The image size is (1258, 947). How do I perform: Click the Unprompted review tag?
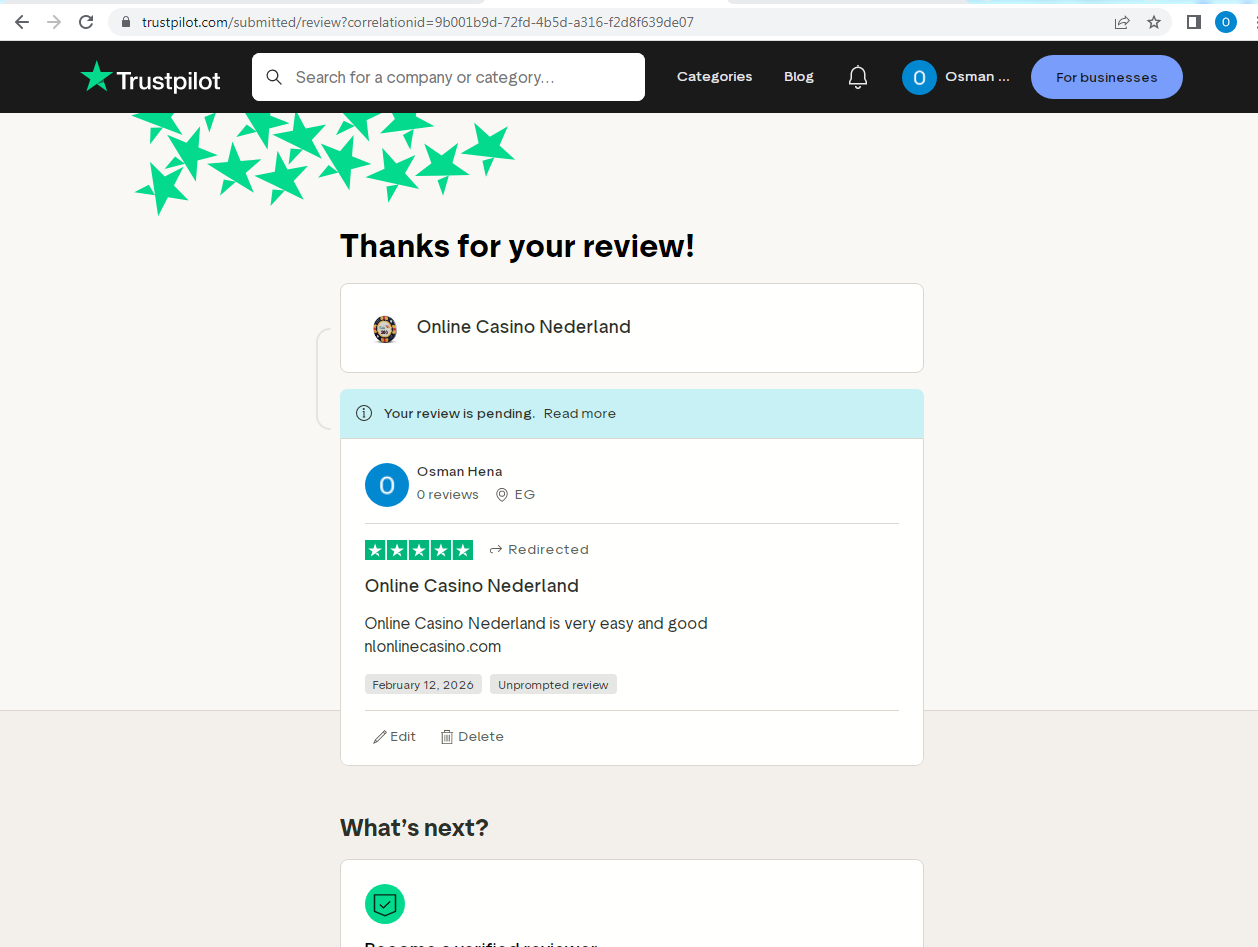coord(553,685)
